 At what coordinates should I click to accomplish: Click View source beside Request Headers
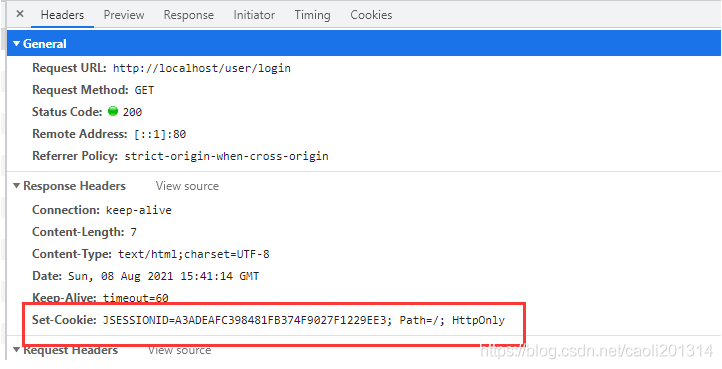point(179,350)
